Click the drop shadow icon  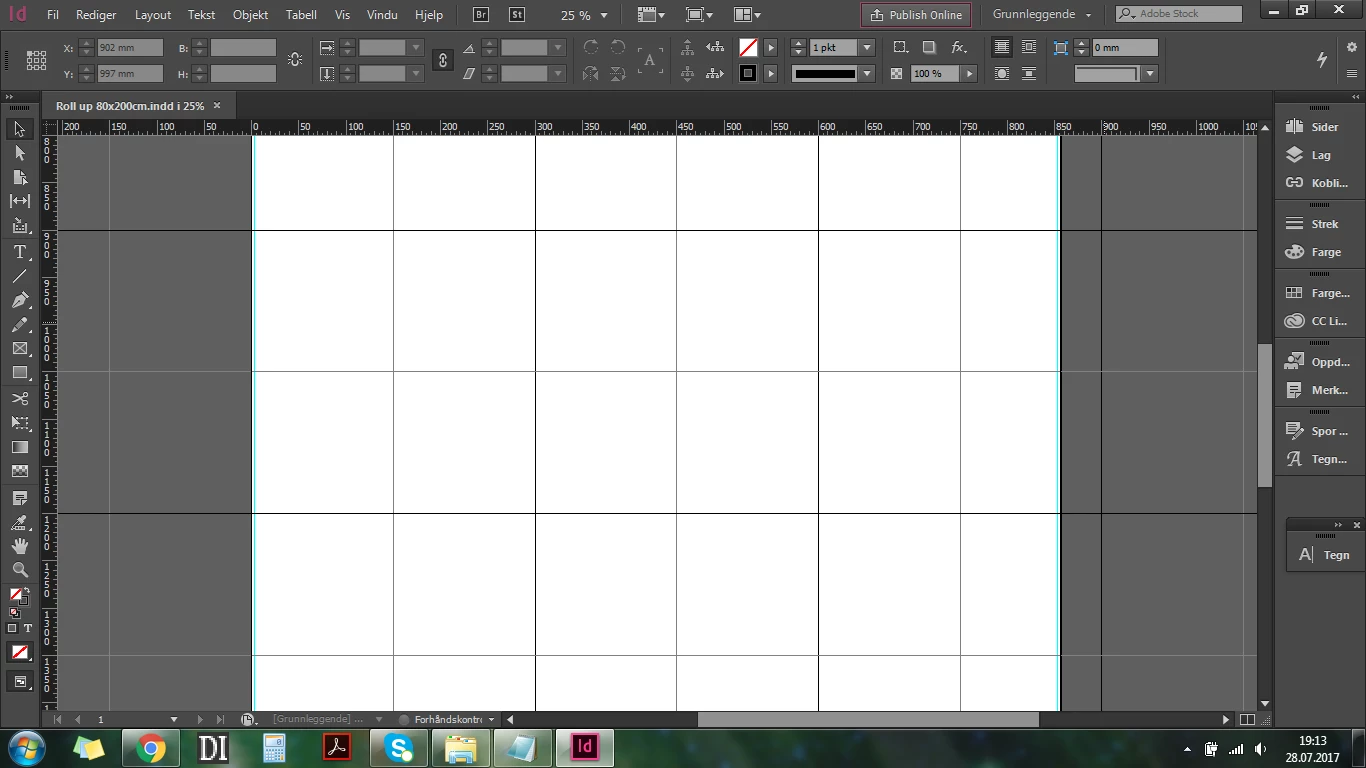pyautogui.click(x=929, y=48)
